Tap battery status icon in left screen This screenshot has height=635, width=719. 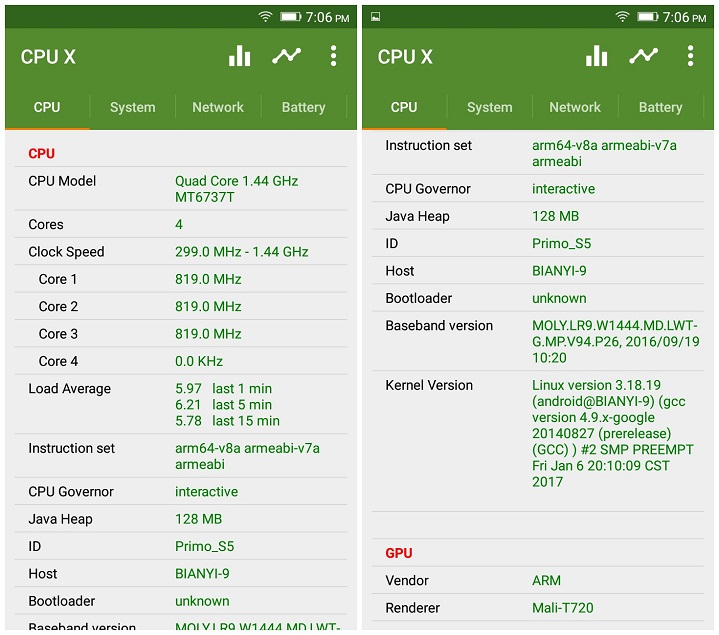pyautogui.click(x=291, y=17)
